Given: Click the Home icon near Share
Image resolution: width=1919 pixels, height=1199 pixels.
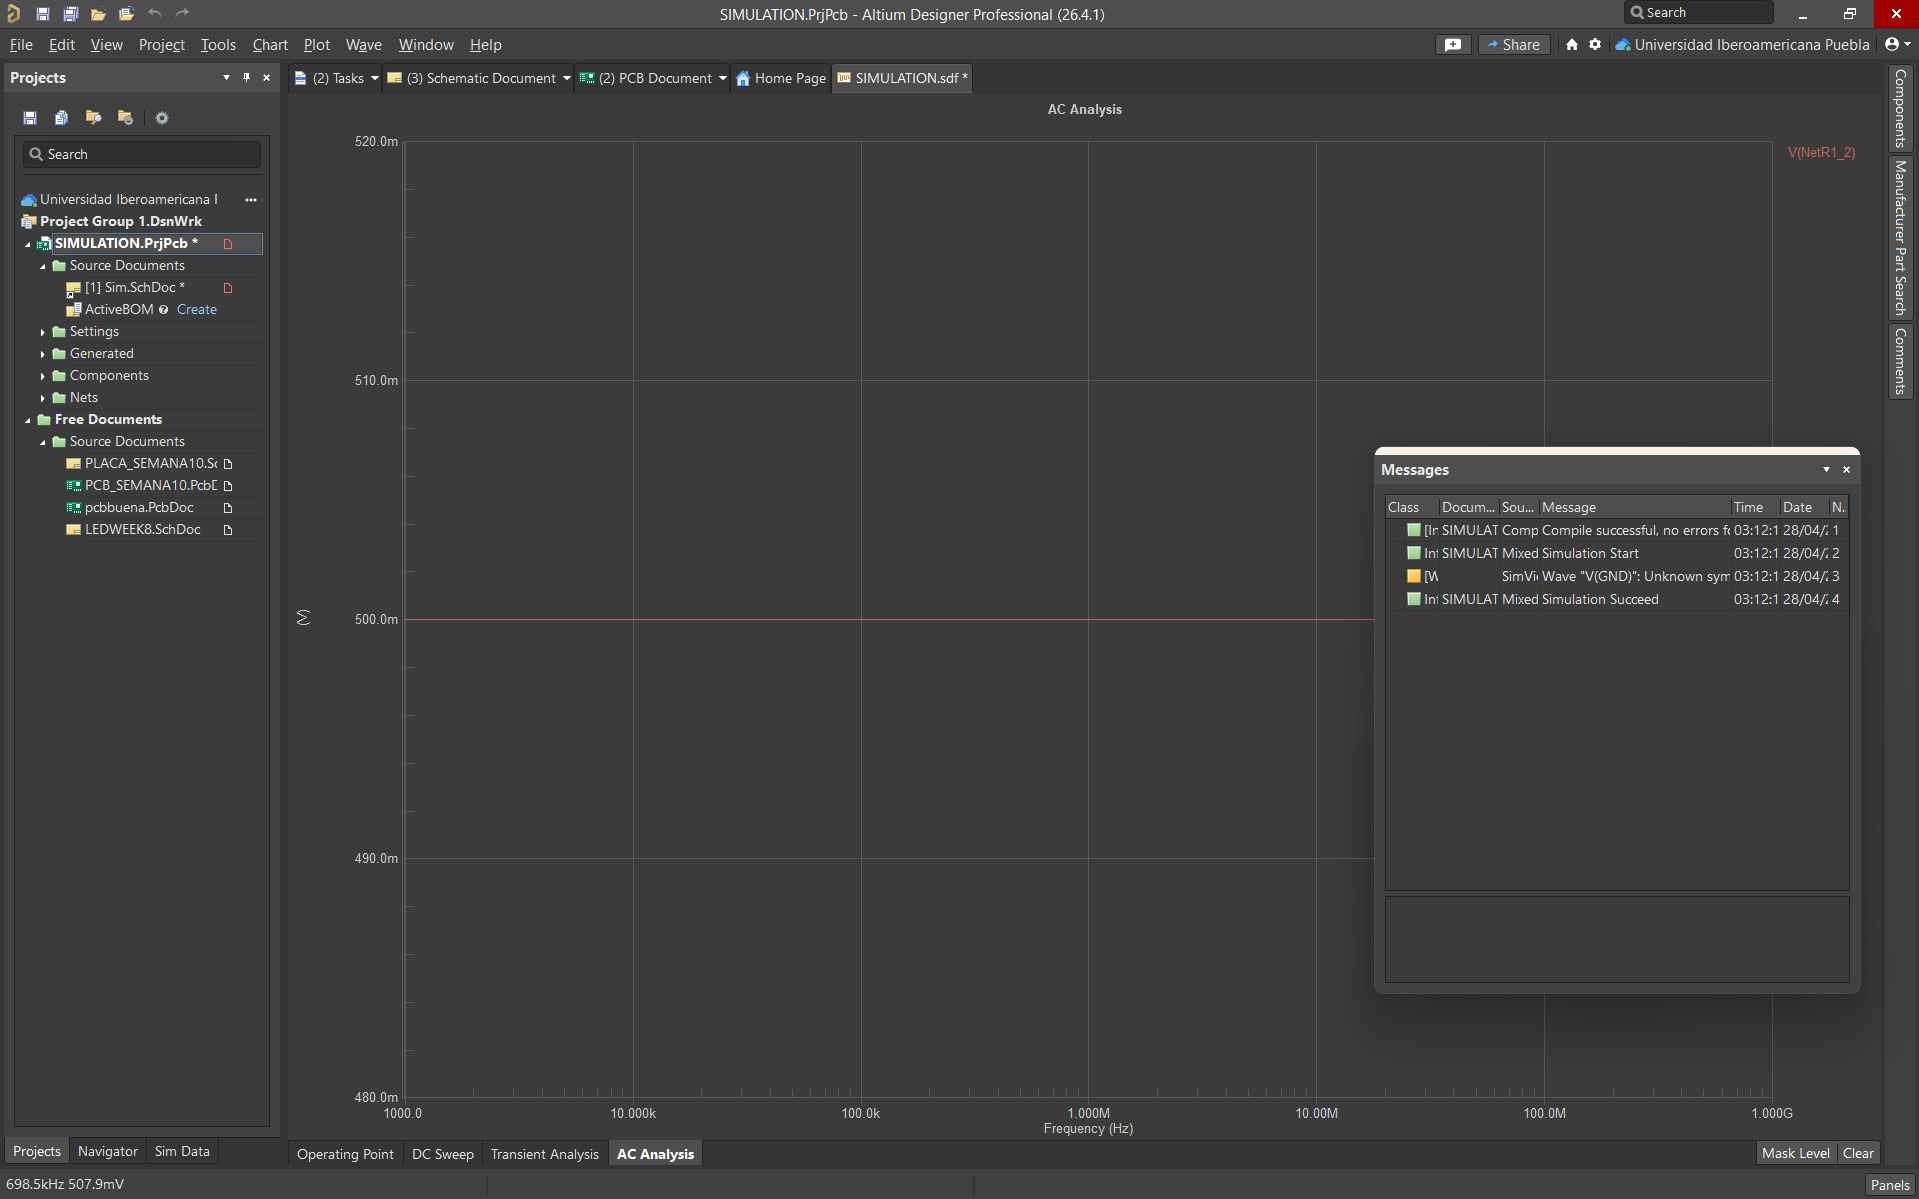Looking at the screenshot, I should 1572,45.
